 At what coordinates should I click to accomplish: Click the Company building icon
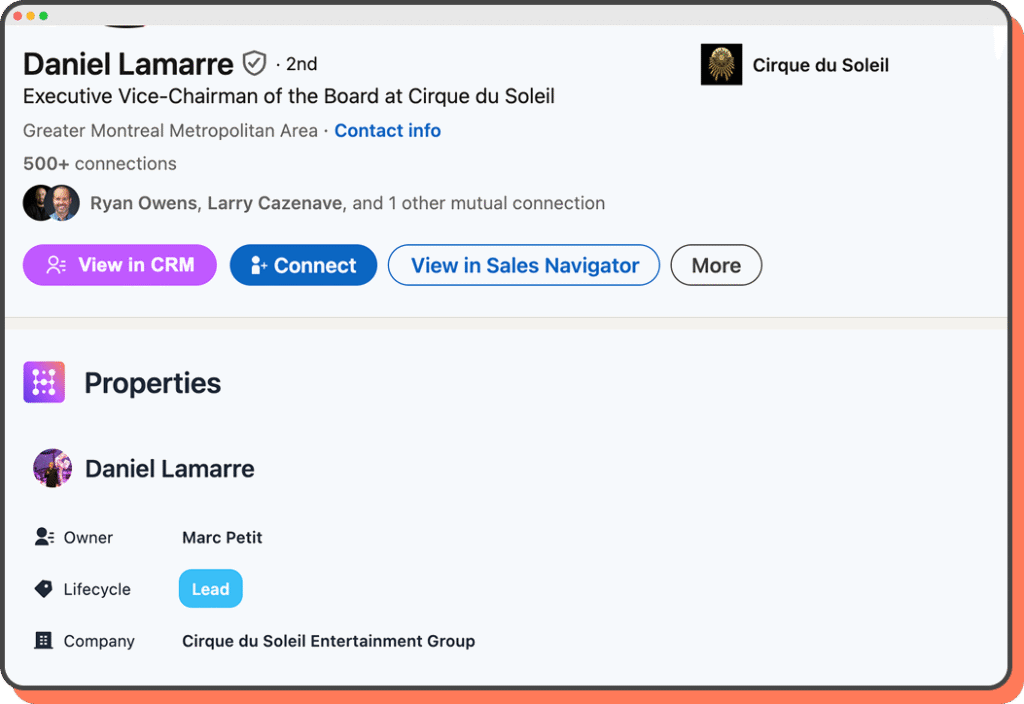(44, 641)
